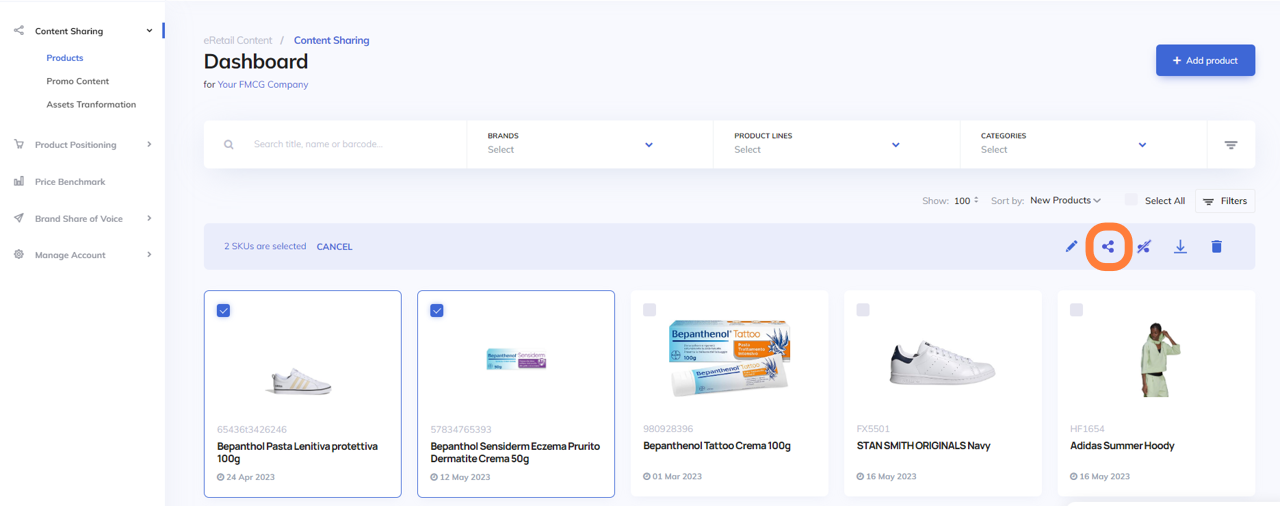Click the code HF1654
Viewport: 1280px width, 506px height.
1087,429
